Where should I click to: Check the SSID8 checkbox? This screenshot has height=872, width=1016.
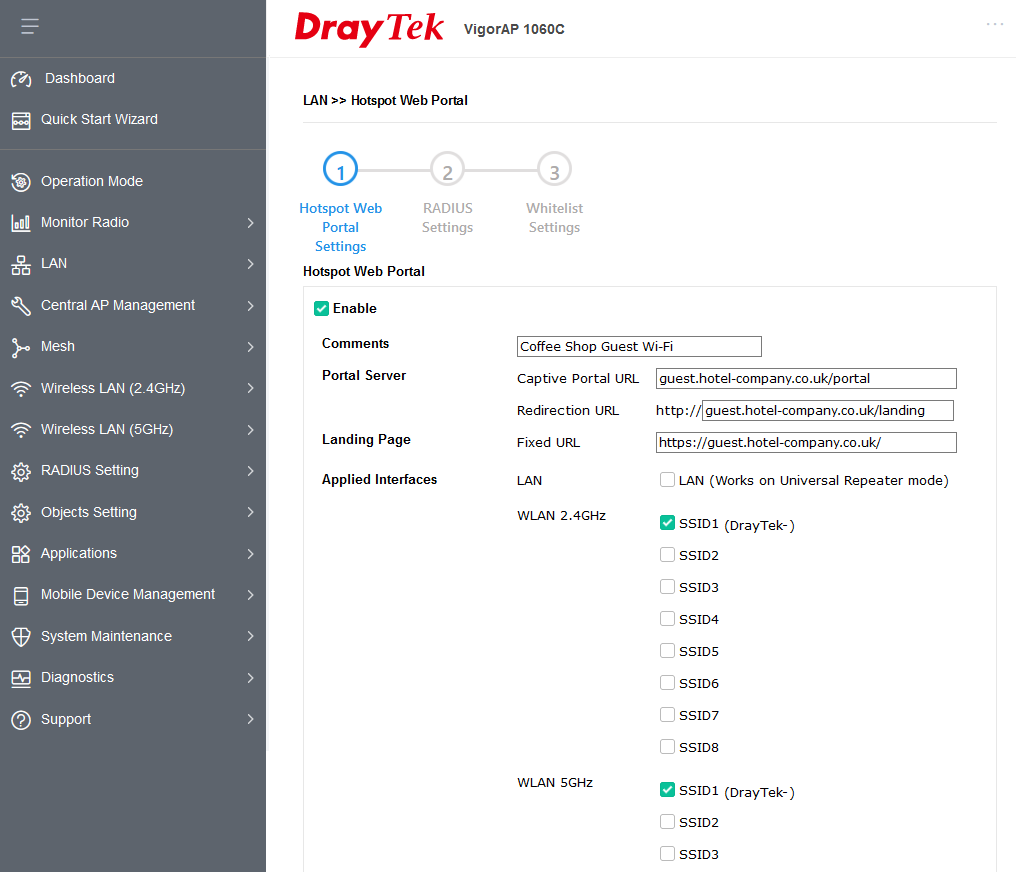coord(667,746)
